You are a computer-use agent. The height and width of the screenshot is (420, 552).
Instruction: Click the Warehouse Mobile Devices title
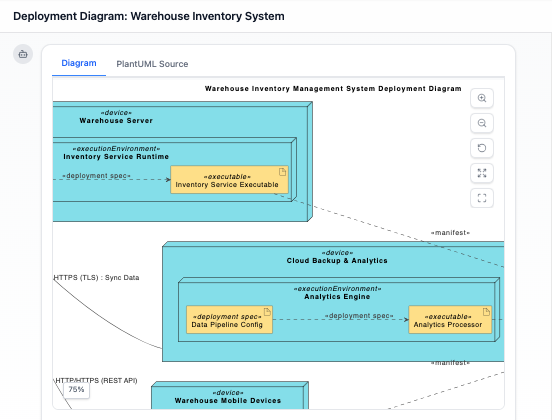pos(228,401)
